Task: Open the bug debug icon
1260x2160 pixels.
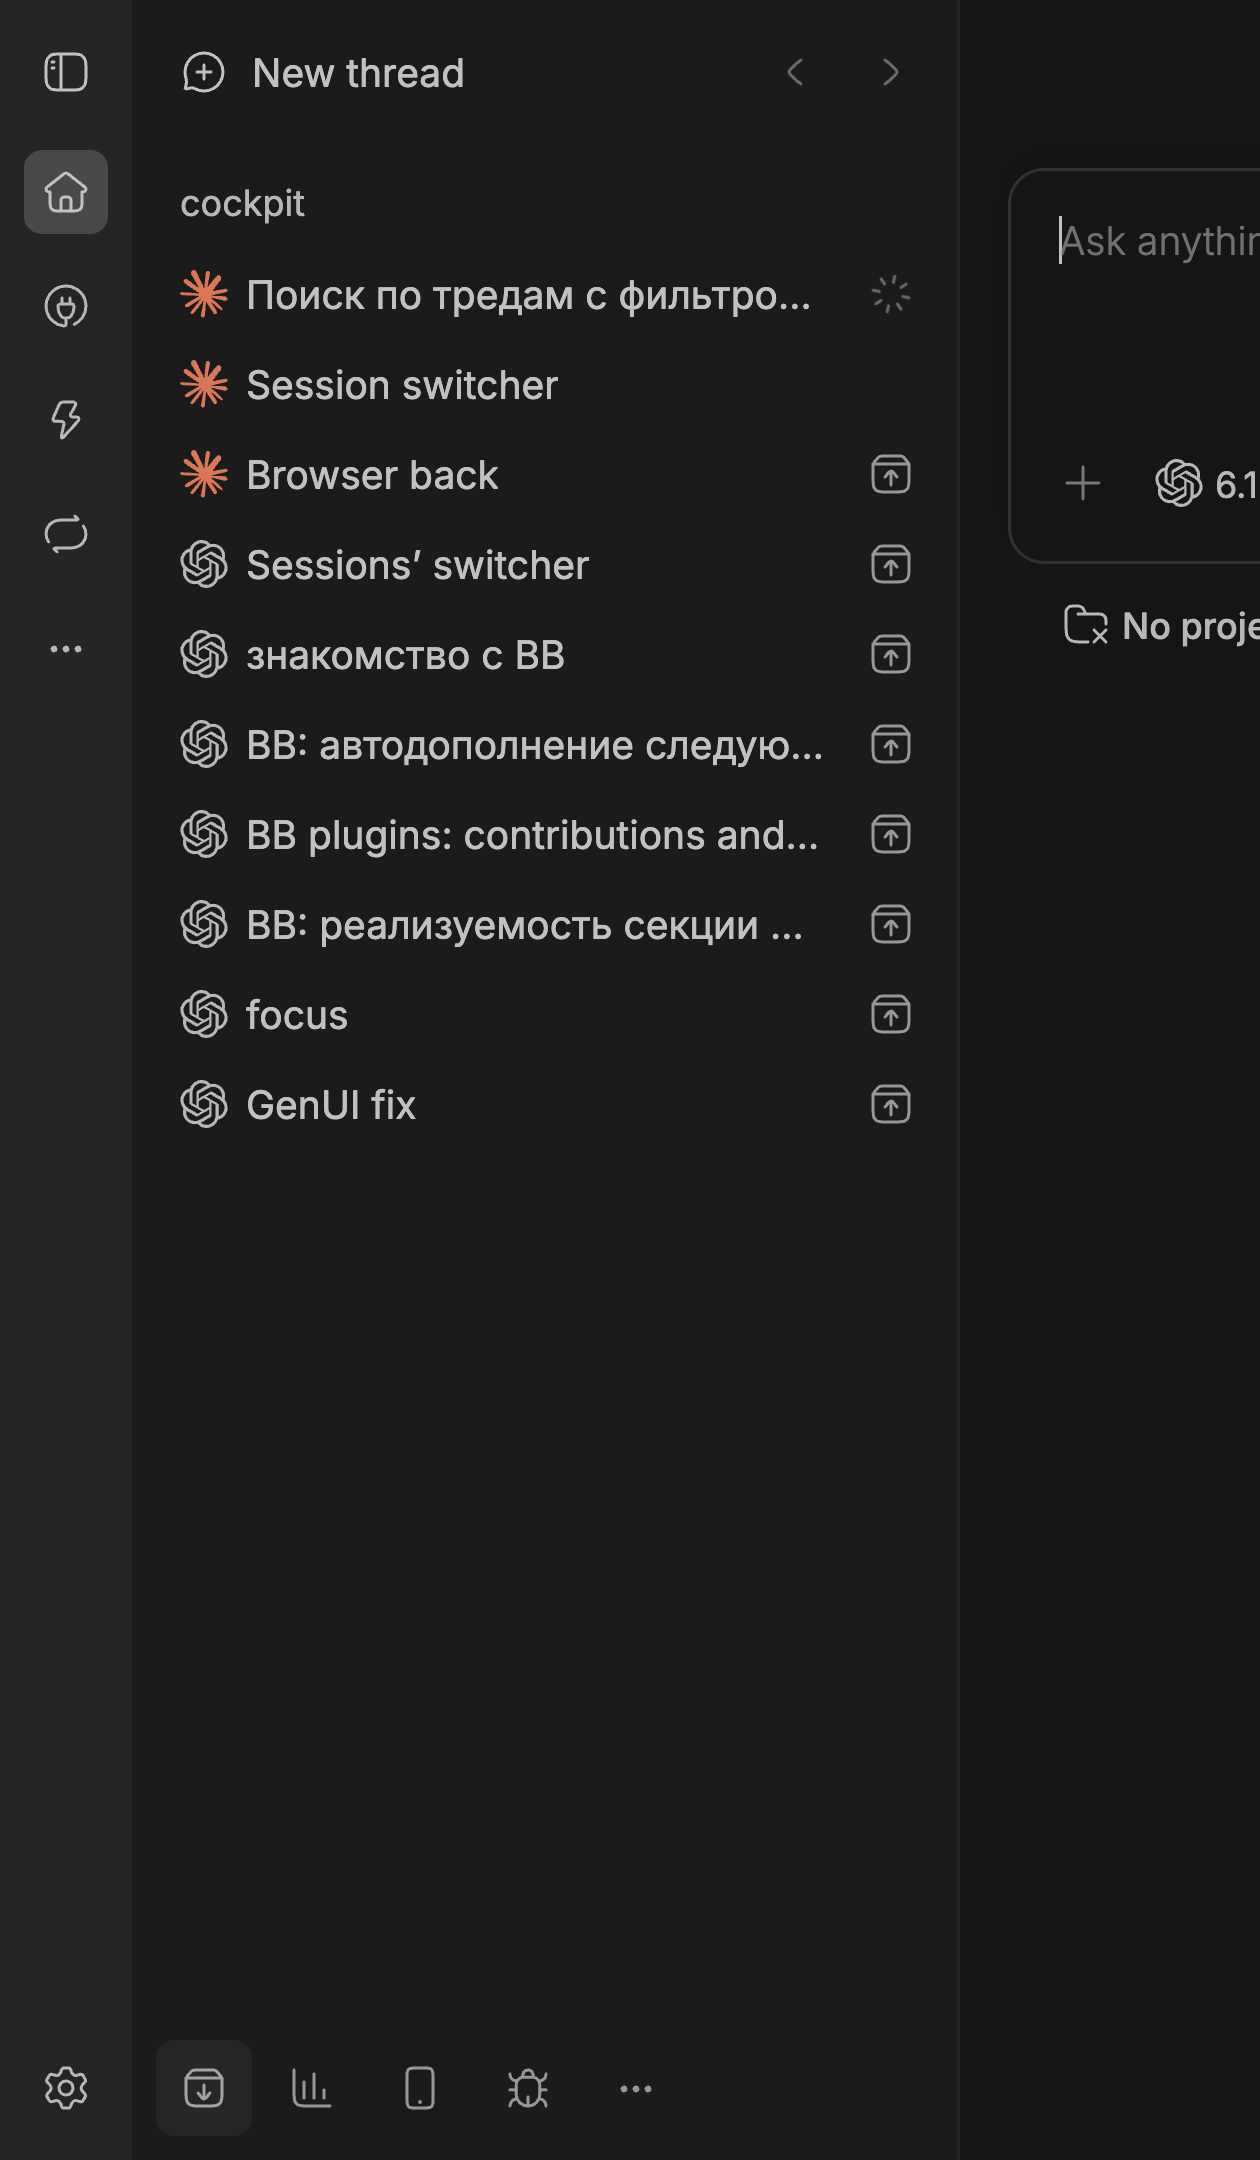Action: point(528,2088)
